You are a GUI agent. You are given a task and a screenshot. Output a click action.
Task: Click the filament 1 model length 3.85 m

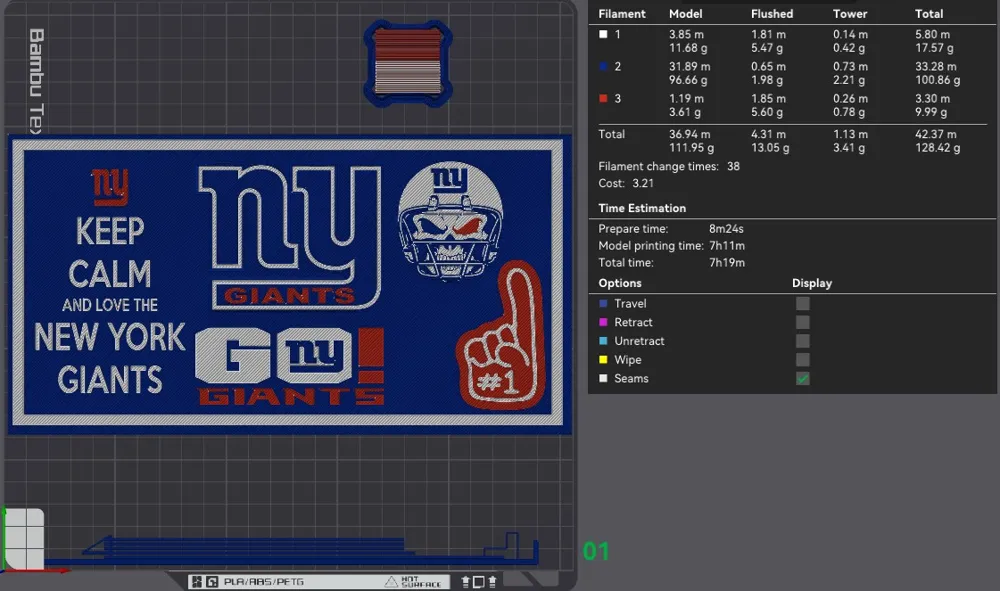(x=686, y=34)
